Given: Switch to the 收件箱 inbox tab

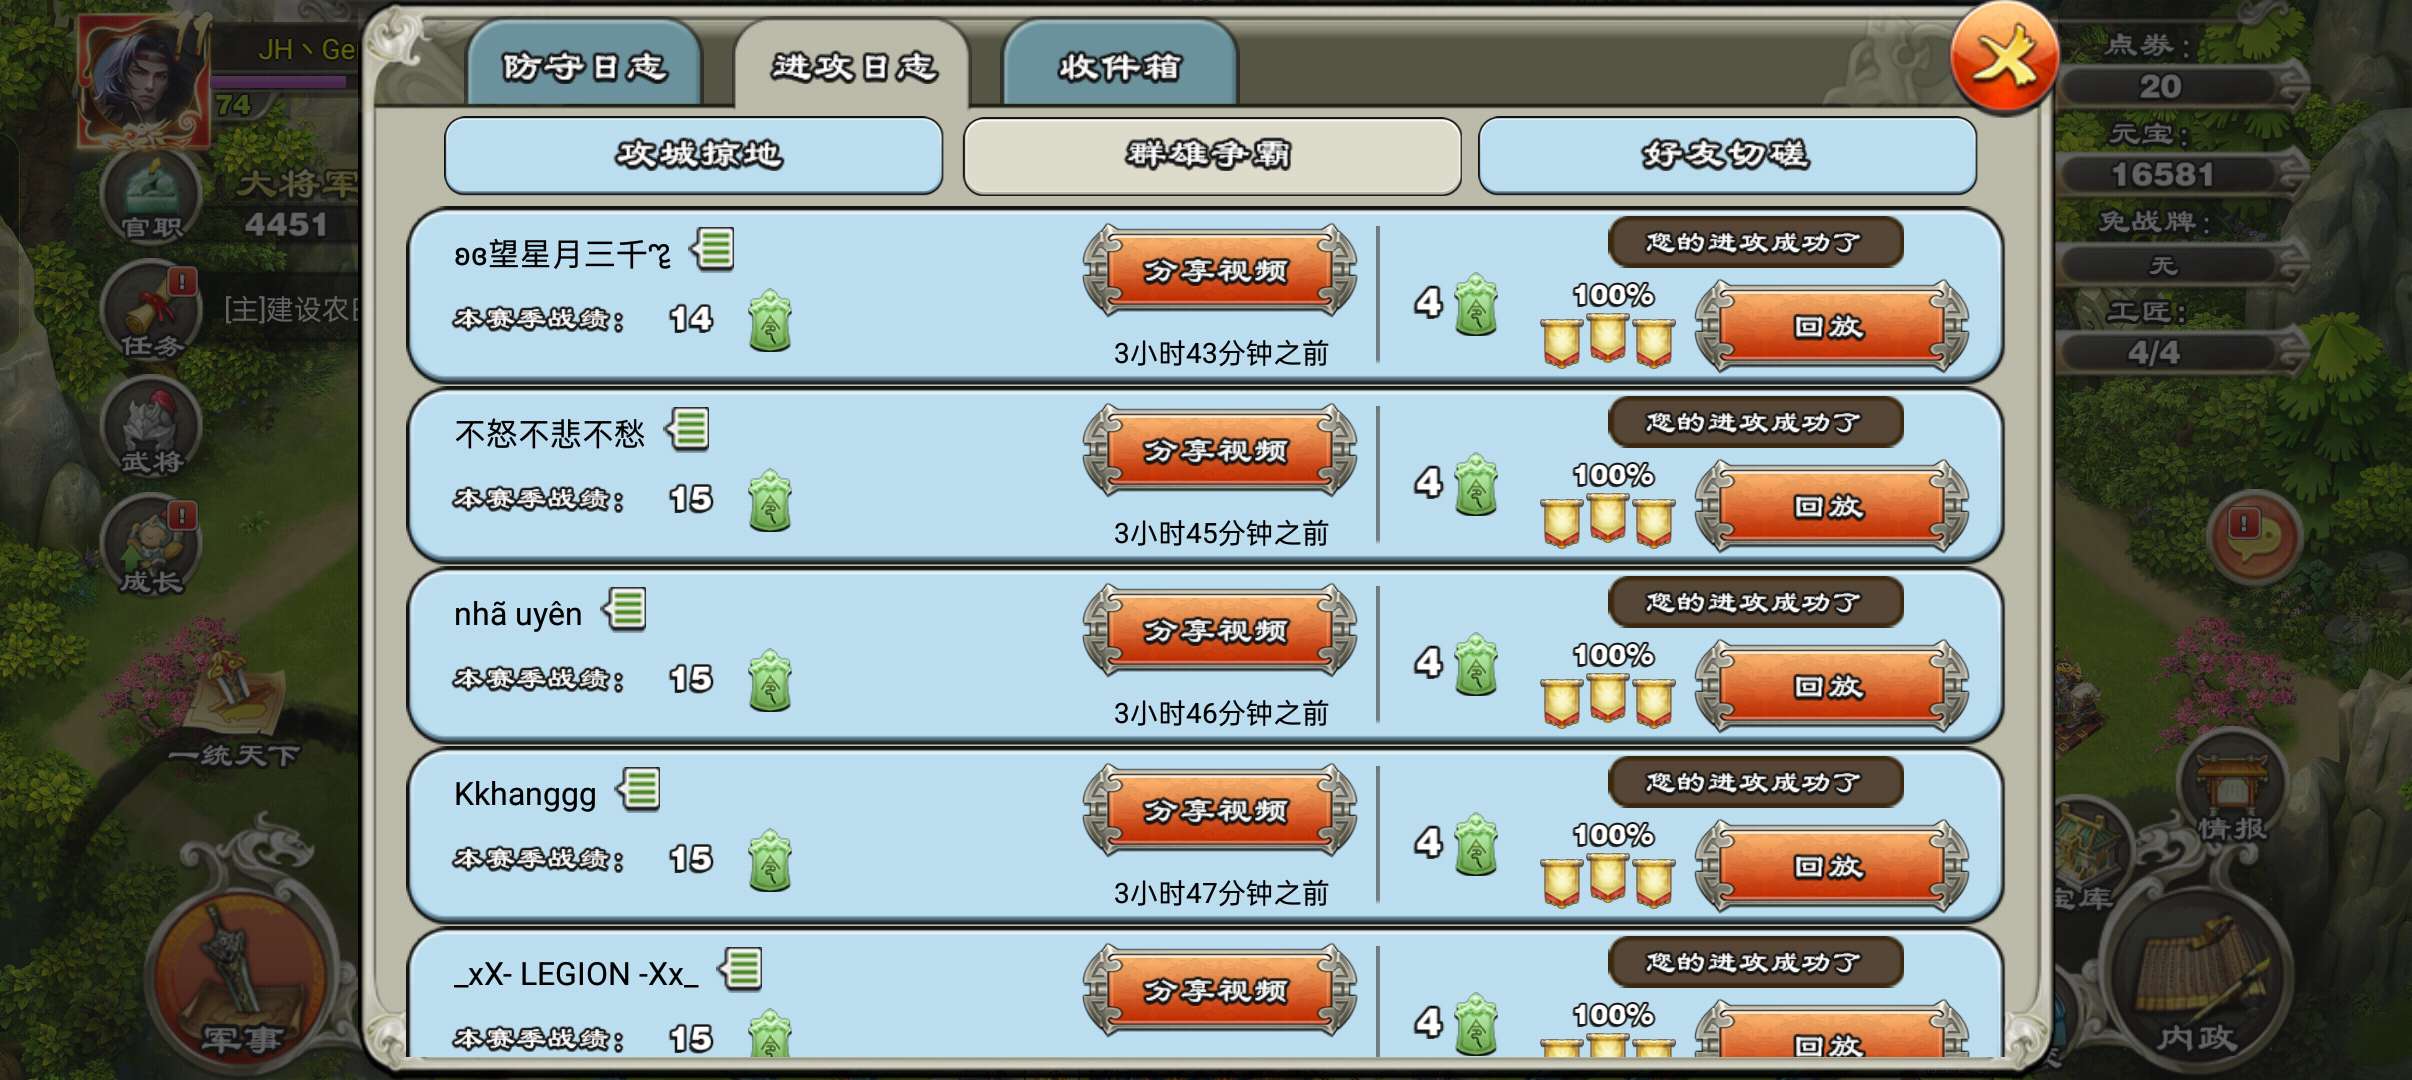Looking at the screenshot, I should point(1120,66).
